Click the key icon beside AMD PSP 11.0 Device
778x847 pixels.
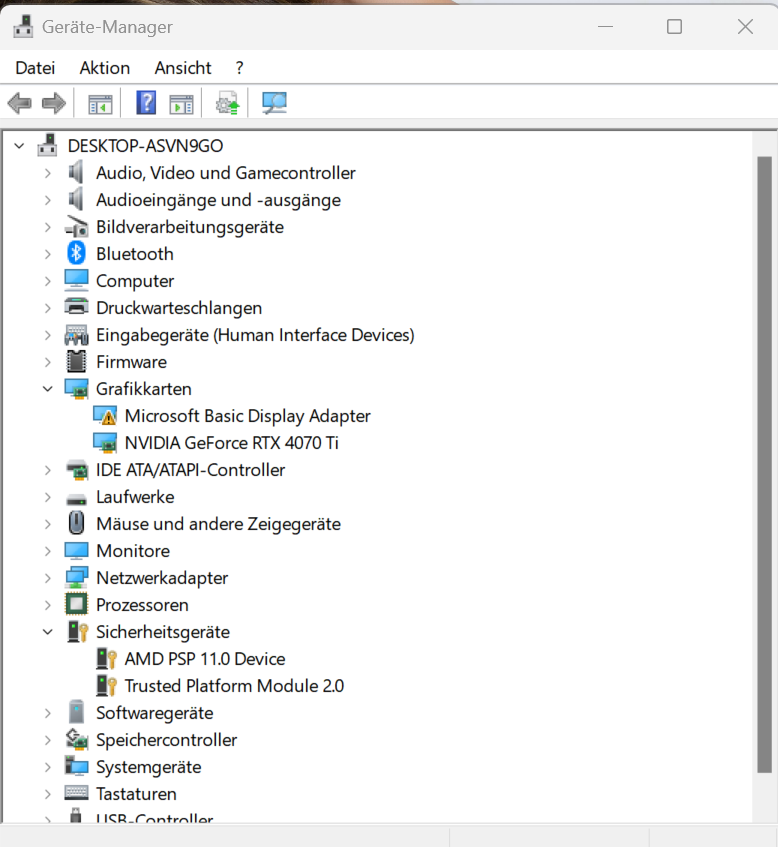[106, 658]
